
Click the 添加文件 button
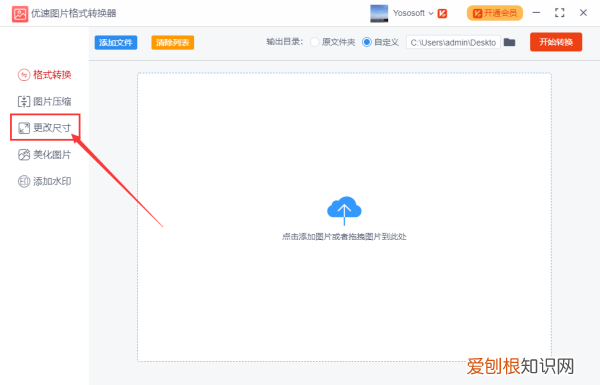coord(116,42)
